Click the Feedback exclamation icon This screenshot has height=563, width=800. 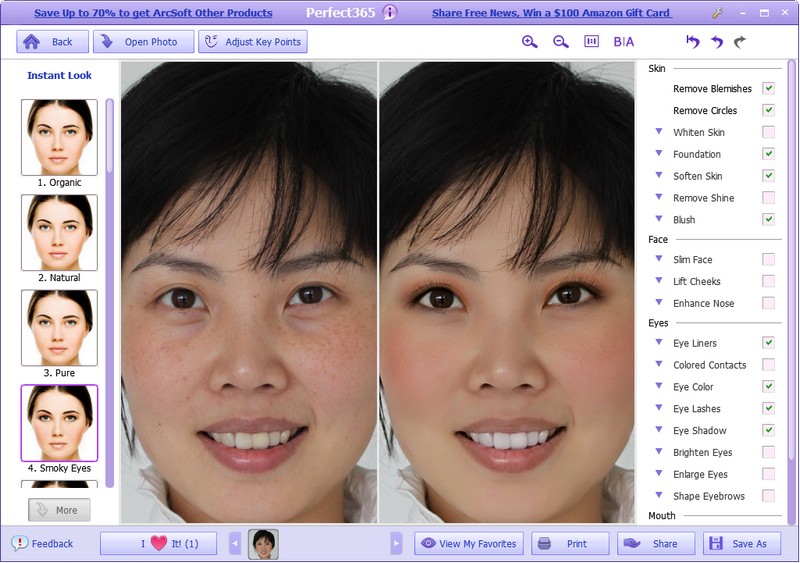click(x=19, y=543)
